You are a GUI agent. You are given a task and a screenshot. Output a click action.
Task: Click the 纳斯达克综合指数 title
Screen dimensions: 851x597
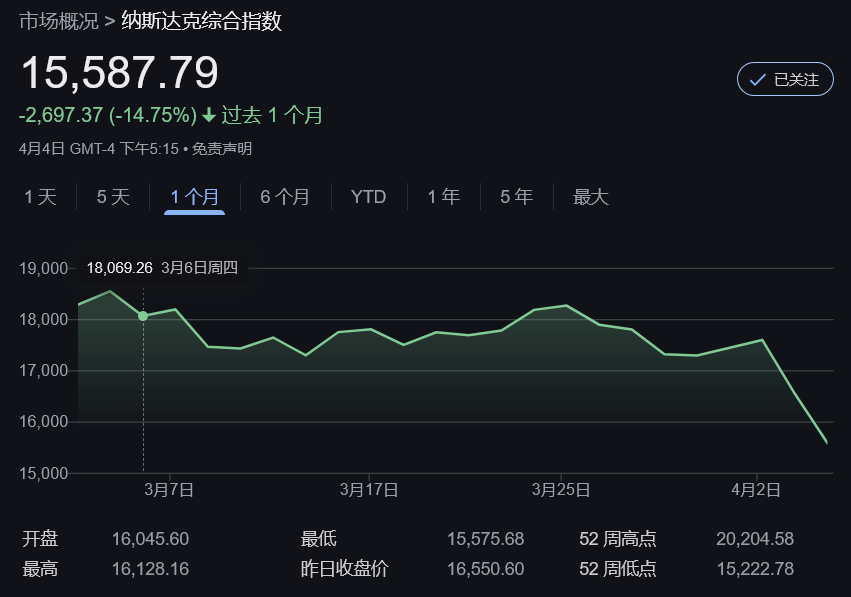pos(201,21)
